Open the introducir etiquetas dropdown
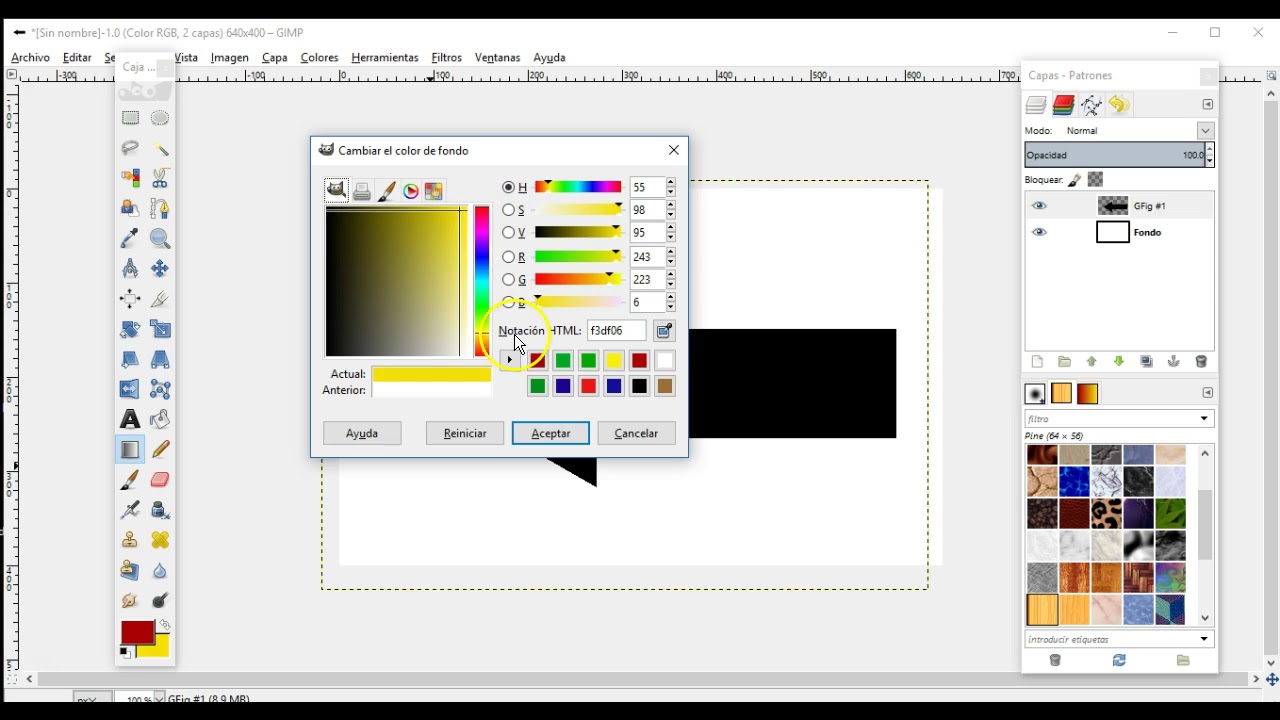Image resolution: width=1280 pixels, height=720 pixels. 1204,639
